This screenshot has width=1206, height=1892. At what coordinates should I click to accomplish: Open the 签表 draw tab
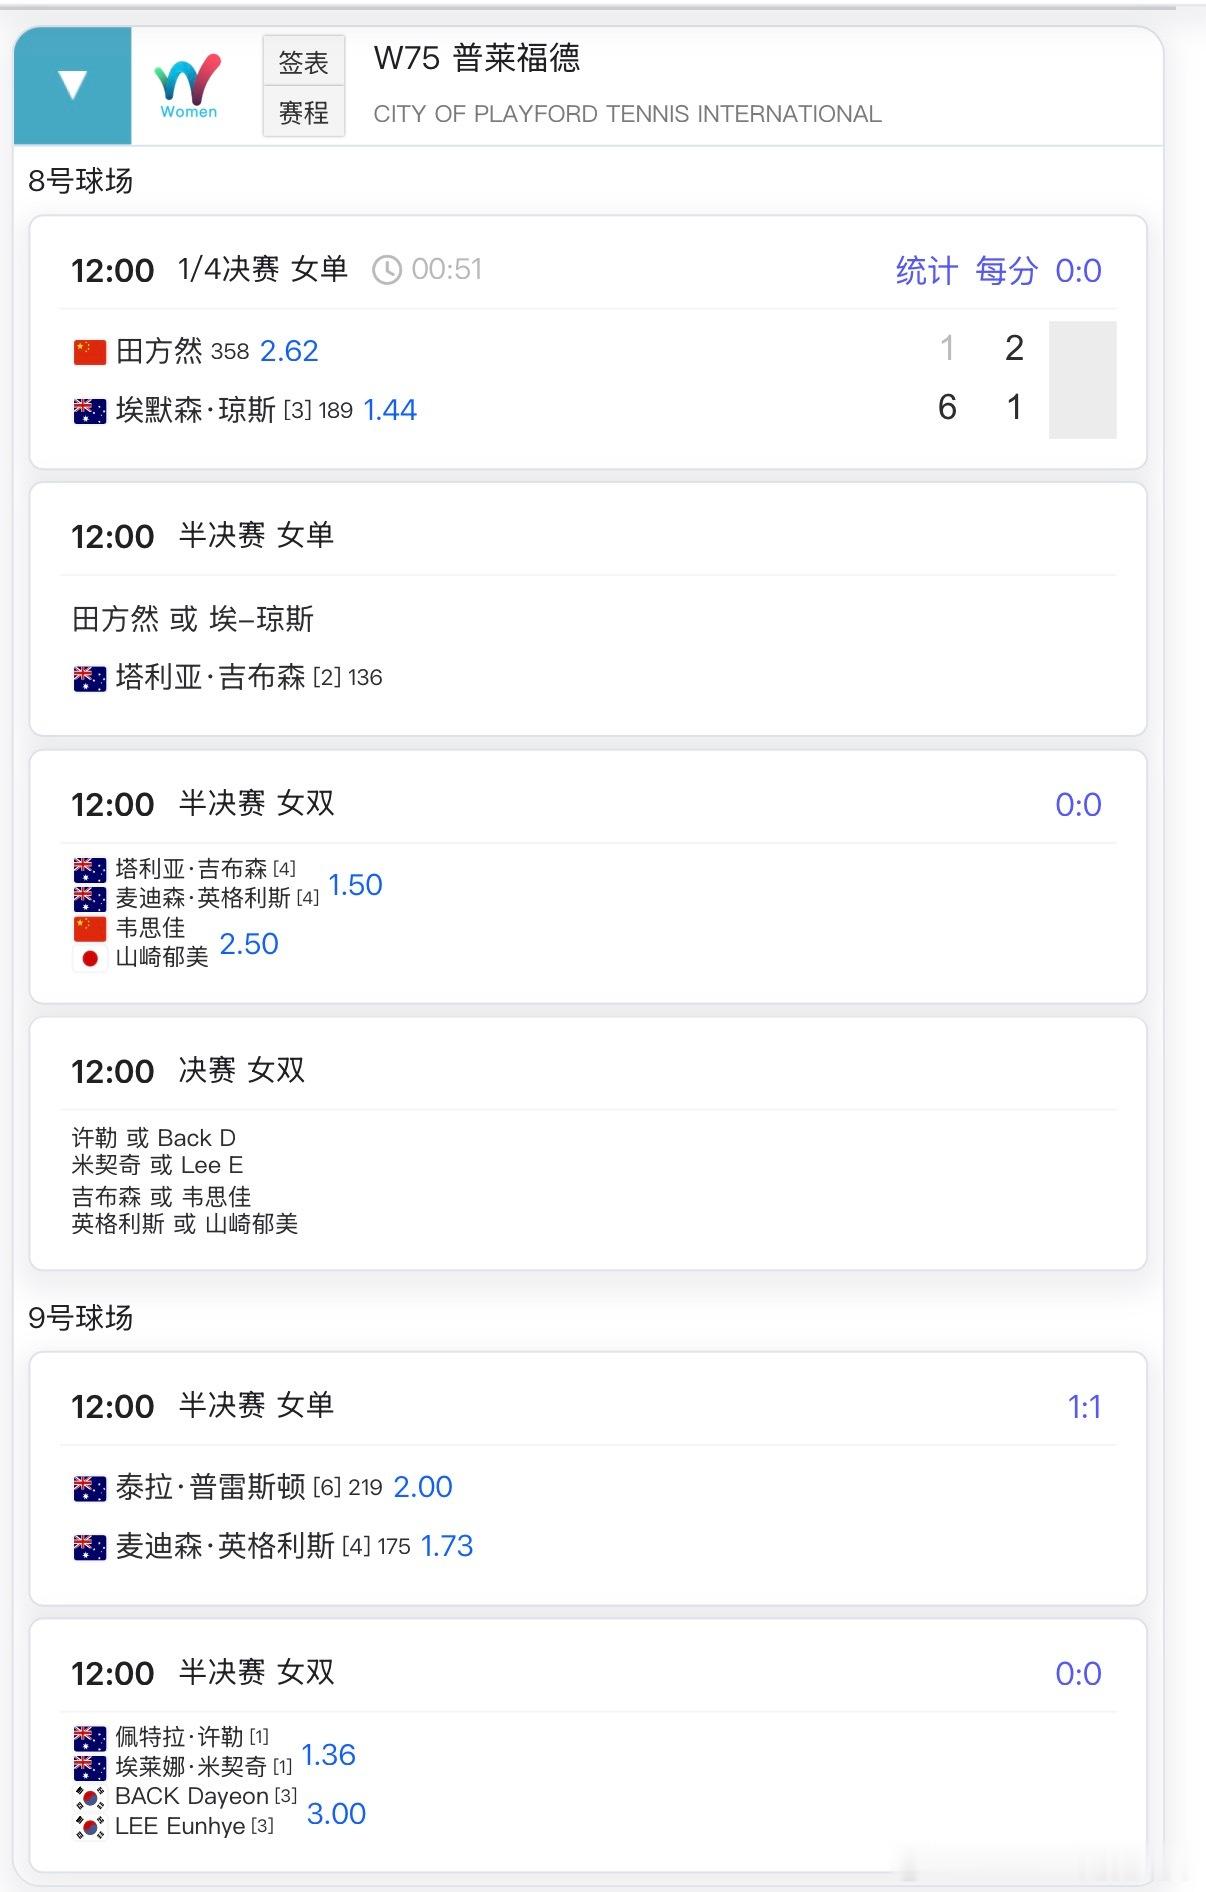(x=303, y=62)
